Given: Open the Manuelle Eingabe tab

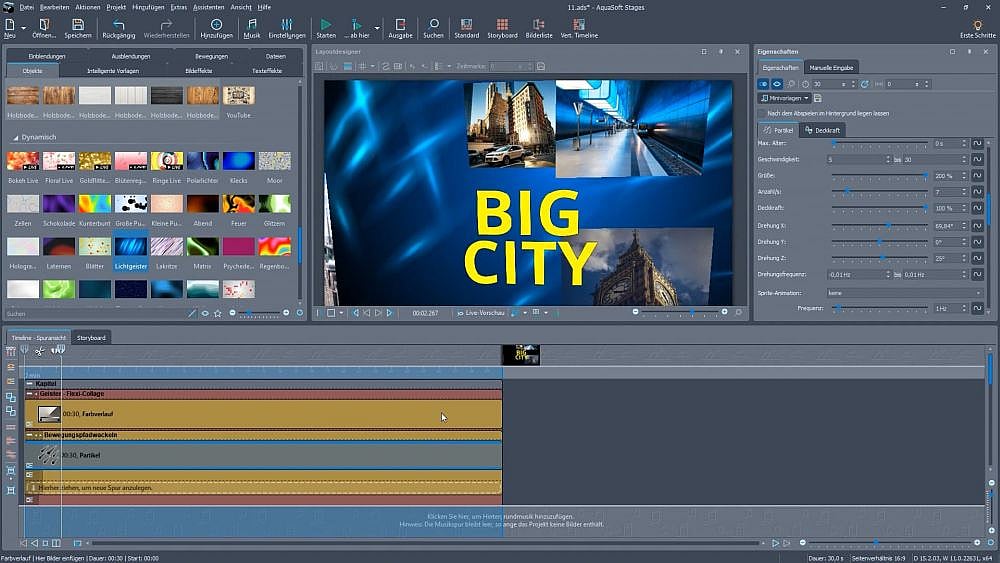Looking at the screenshot, I should tap(833, 67).
